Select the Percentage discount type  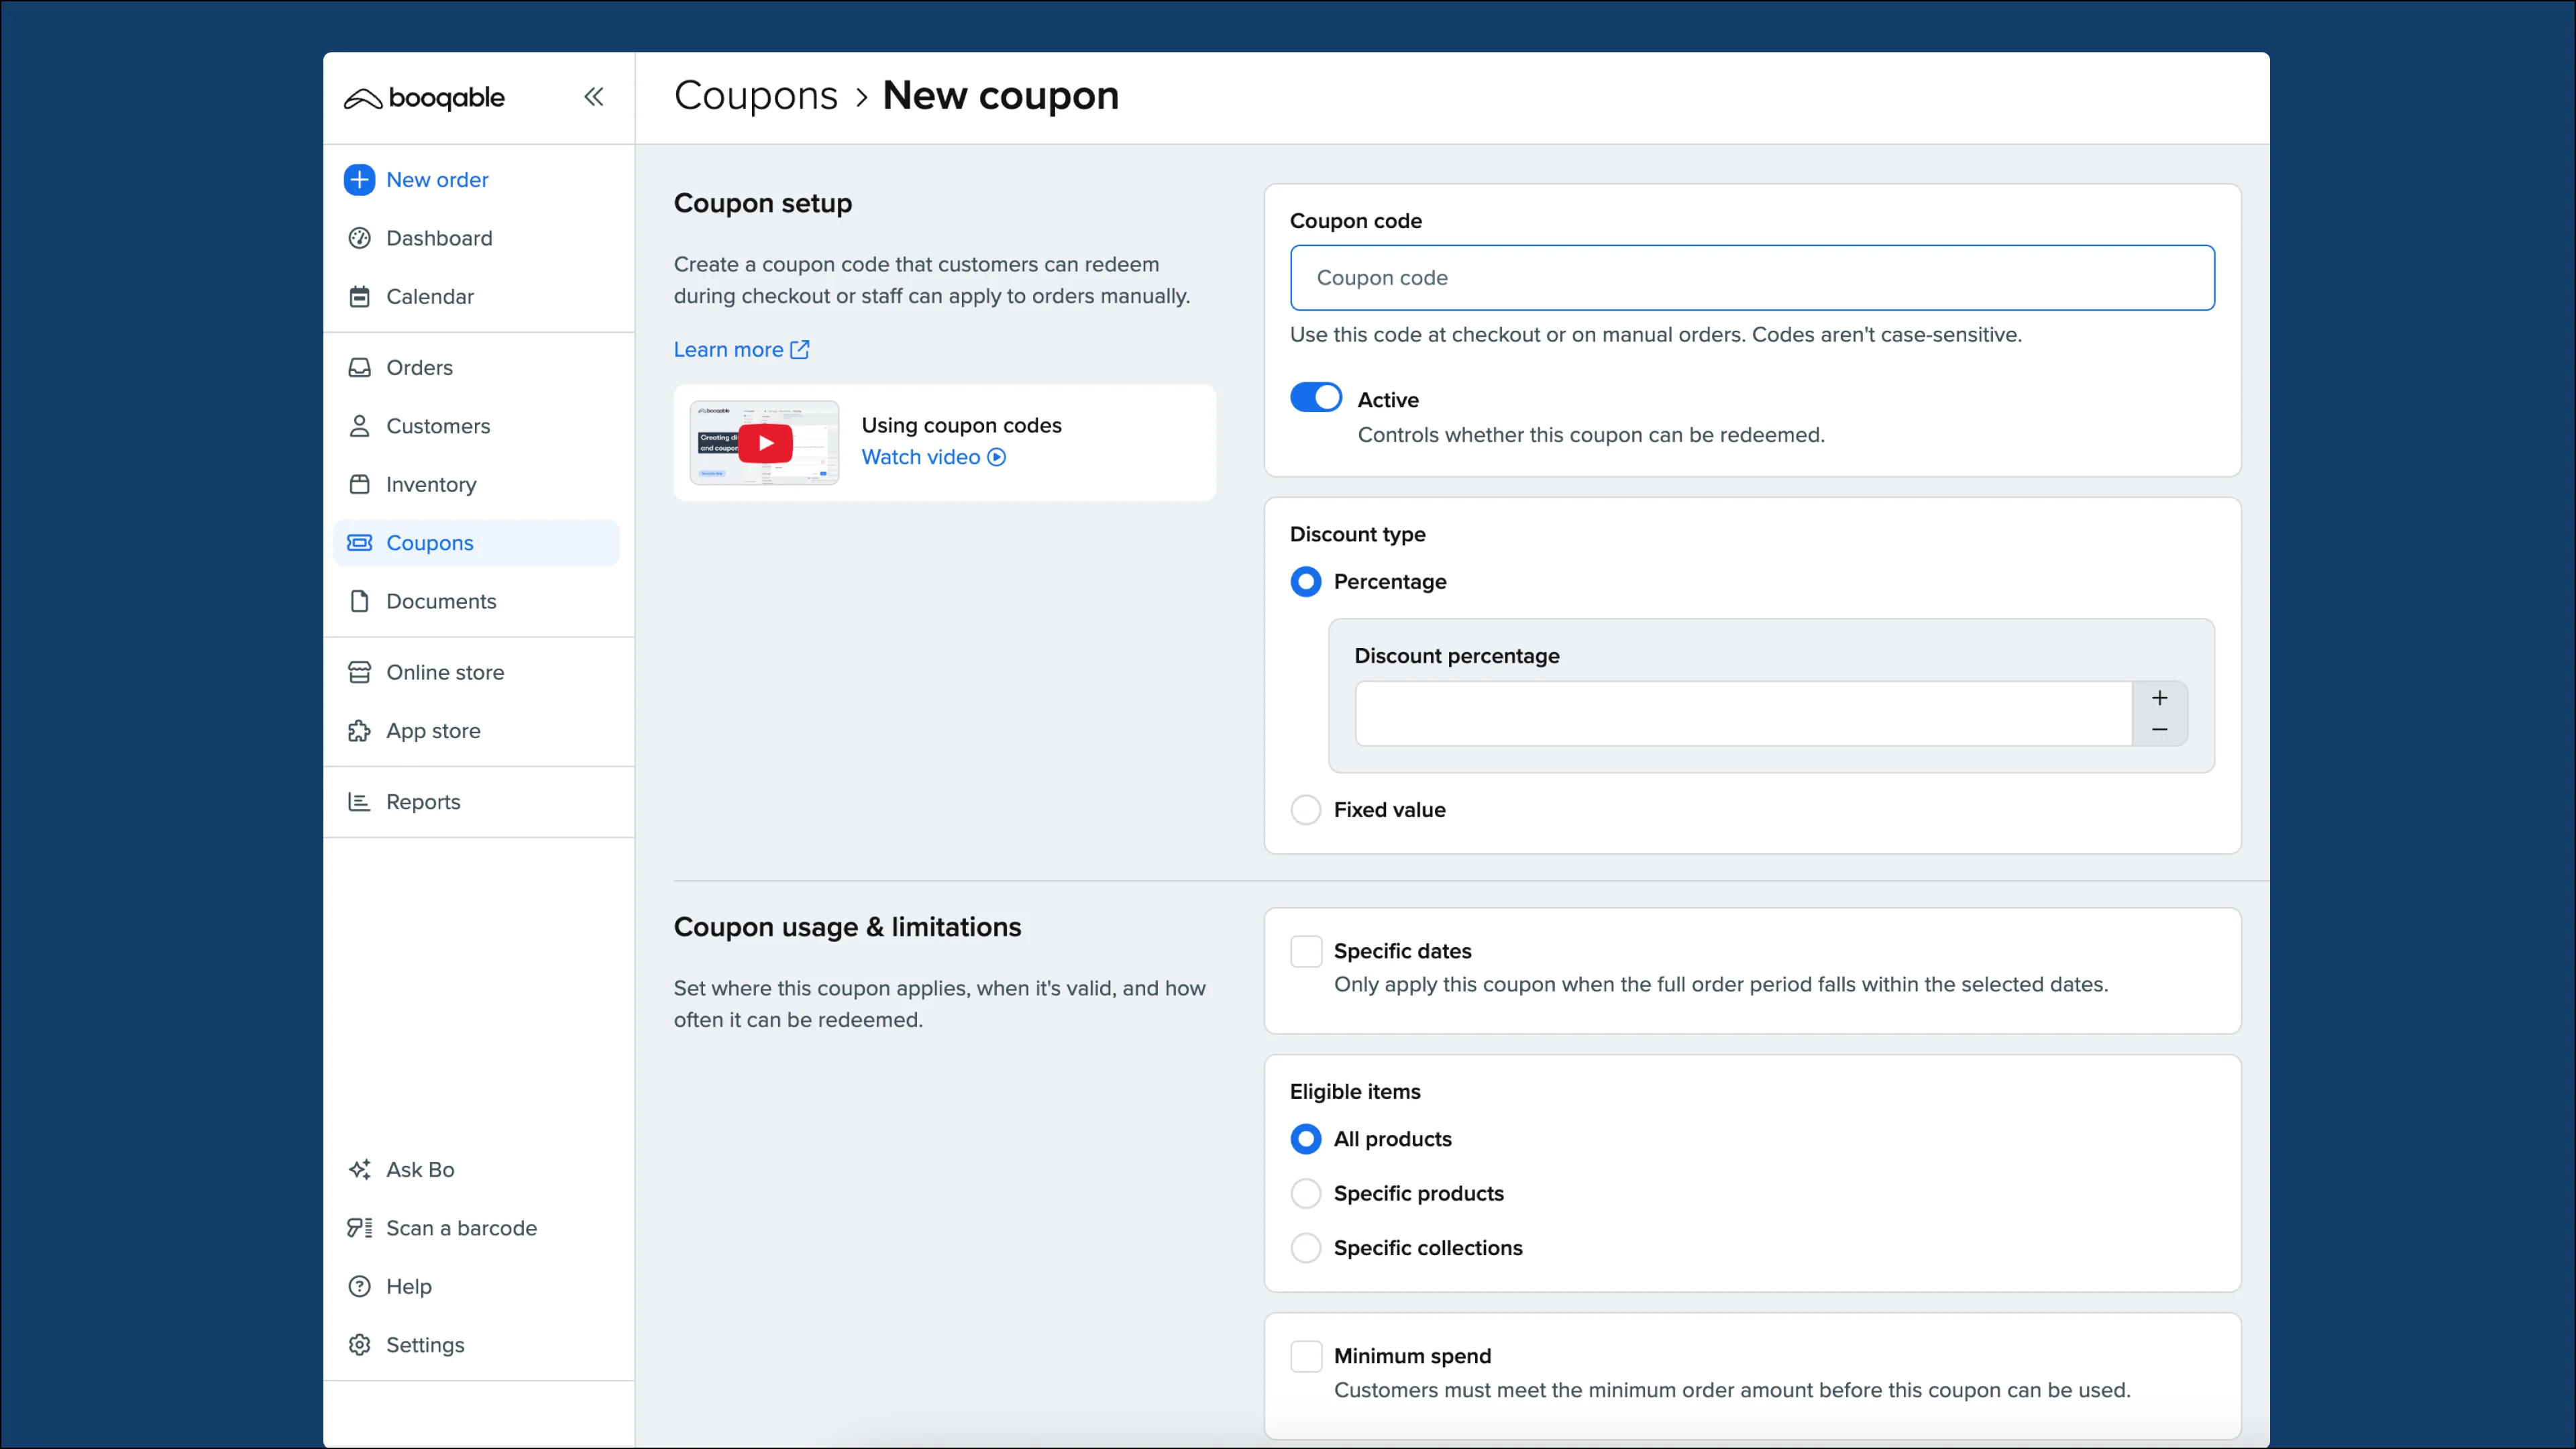pyautogui.click(x=1306, y=582)
